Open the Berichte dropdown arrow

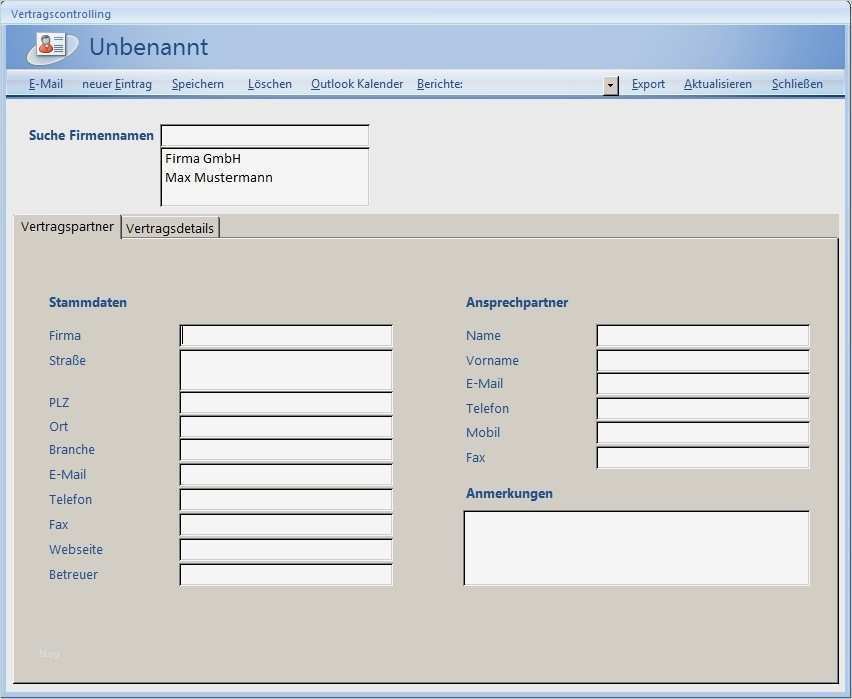610,86
